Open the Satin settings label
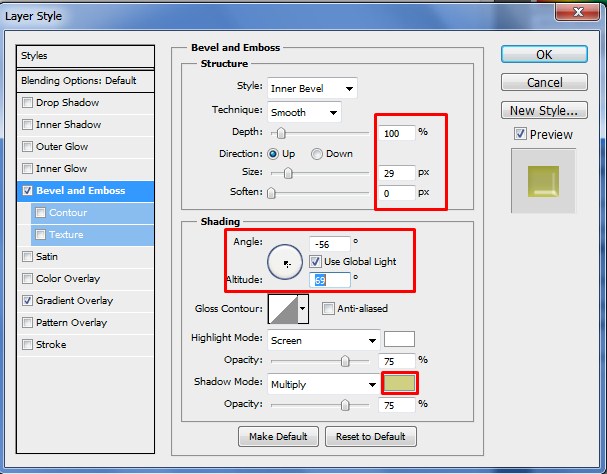 pyautogui.click(x=47, y=256)
